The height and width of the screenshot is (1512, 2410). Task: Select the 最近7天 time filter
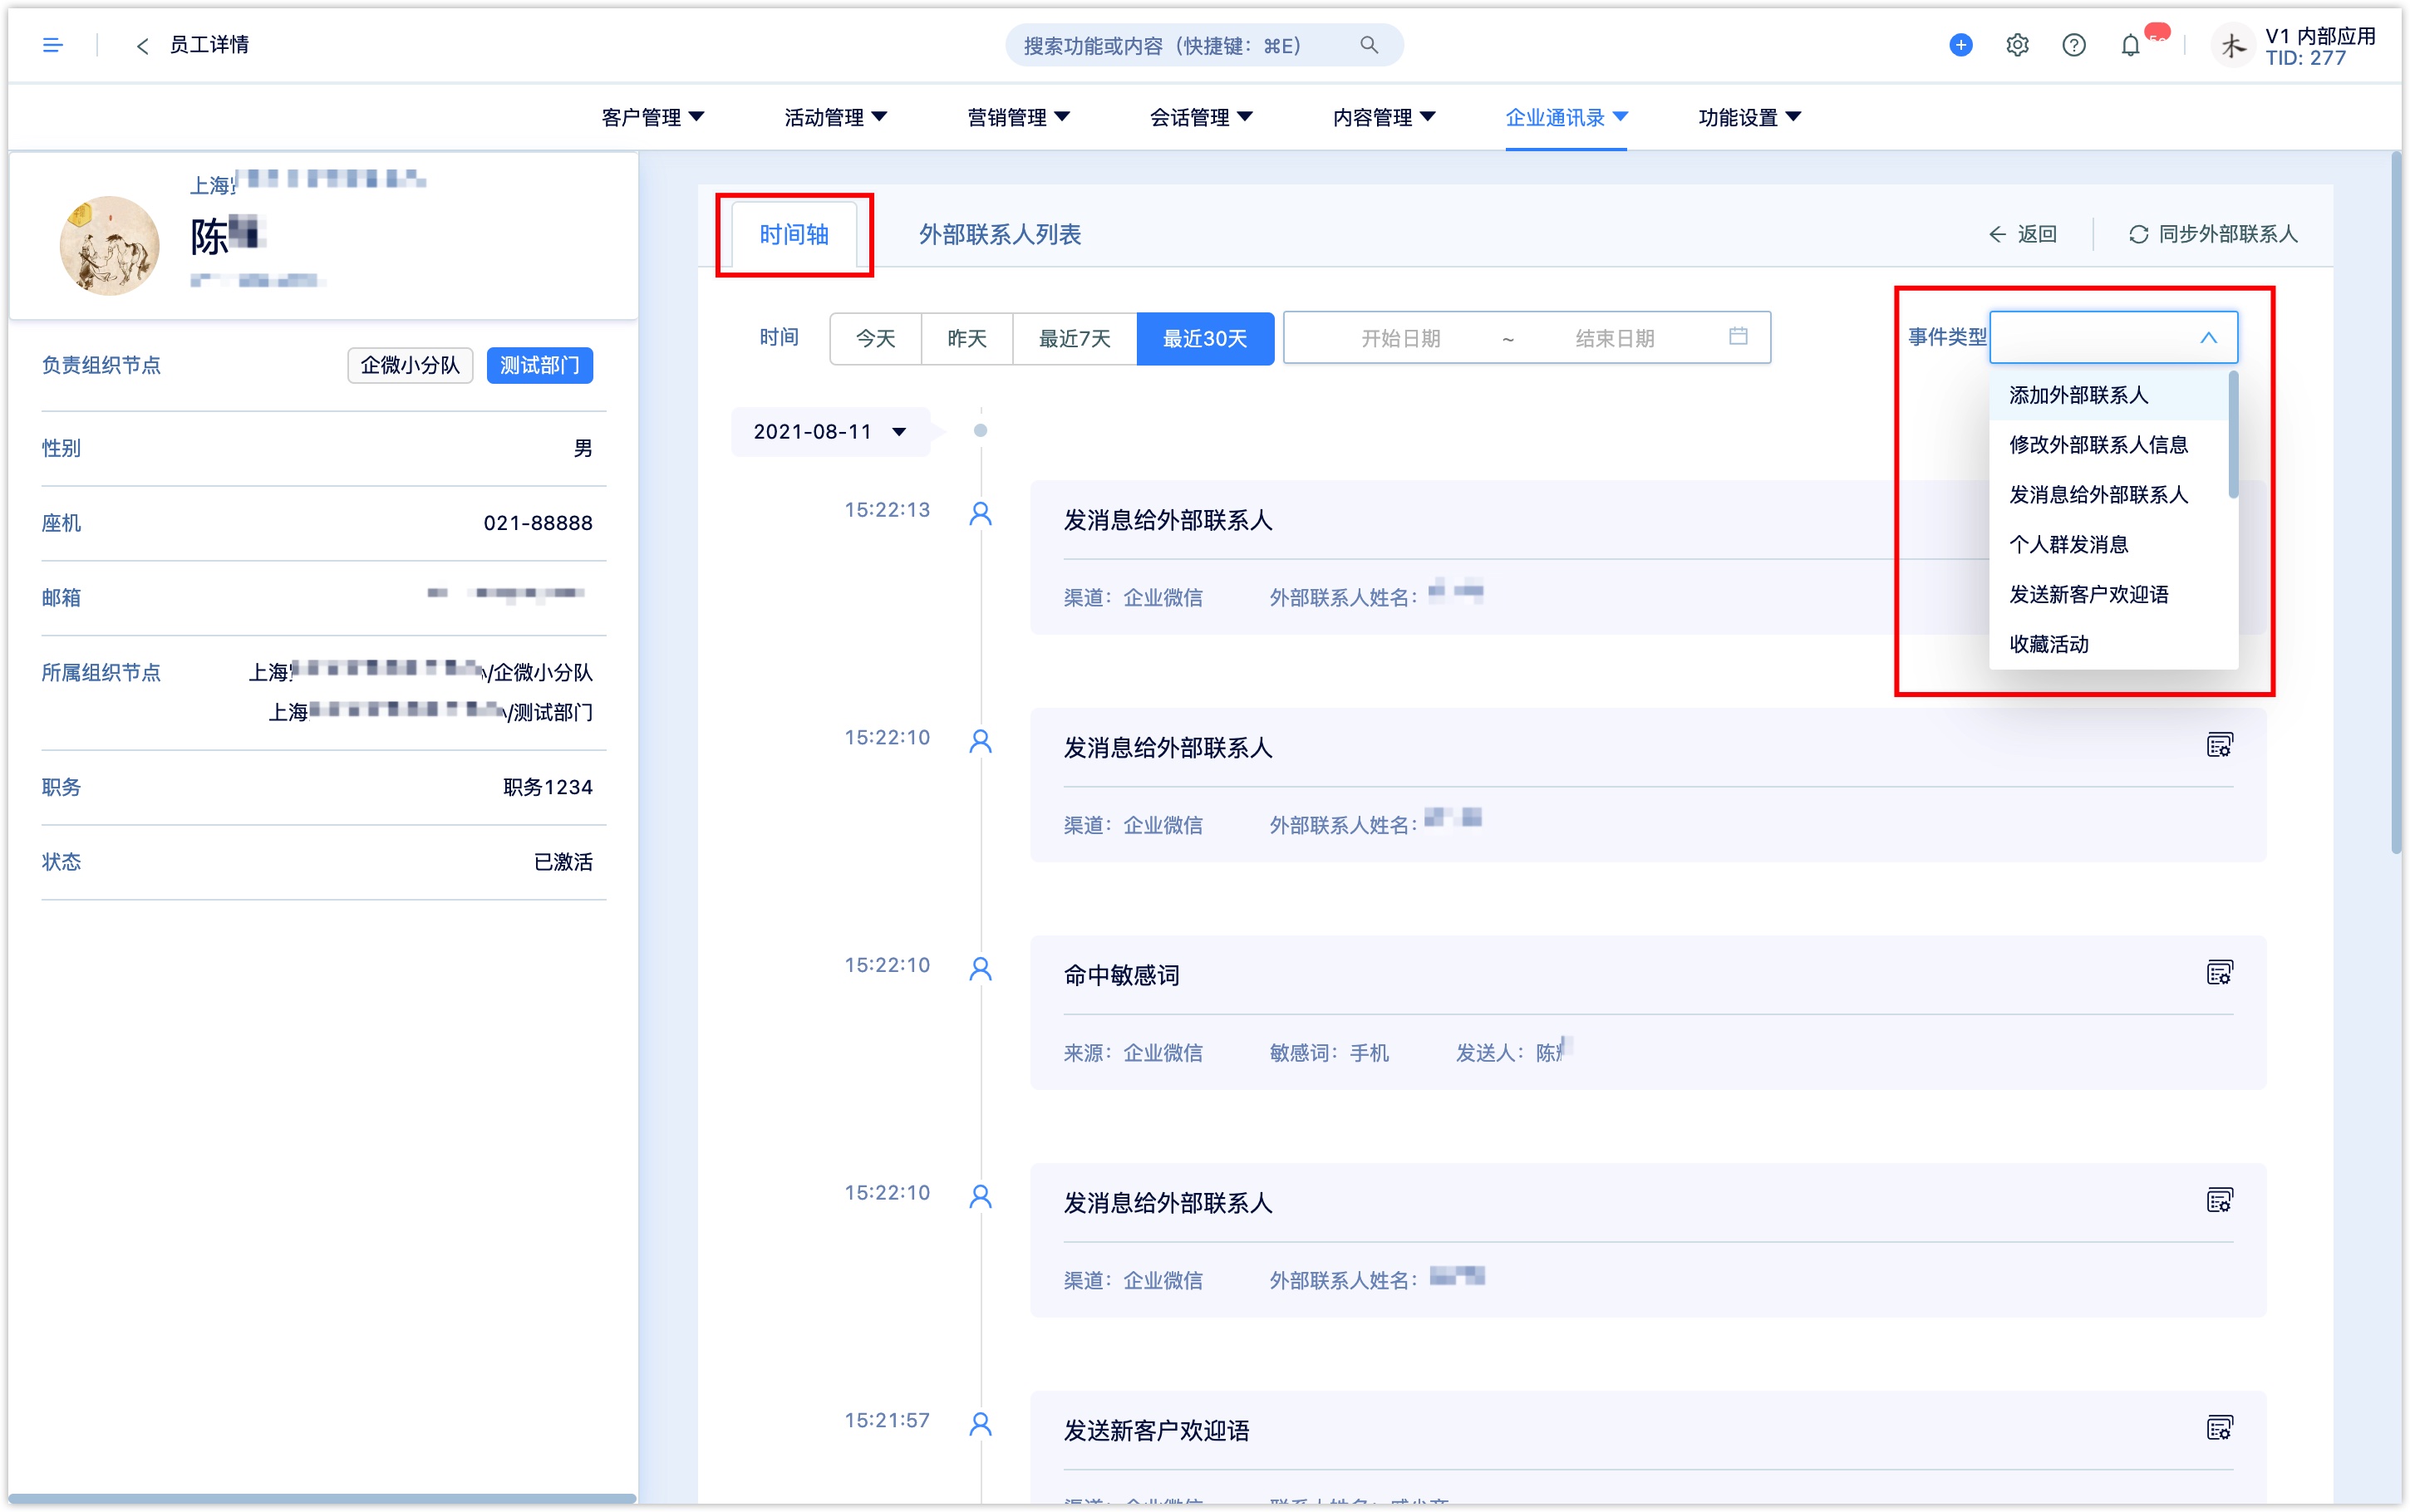pyautogui.click(x=1075, y=338)
